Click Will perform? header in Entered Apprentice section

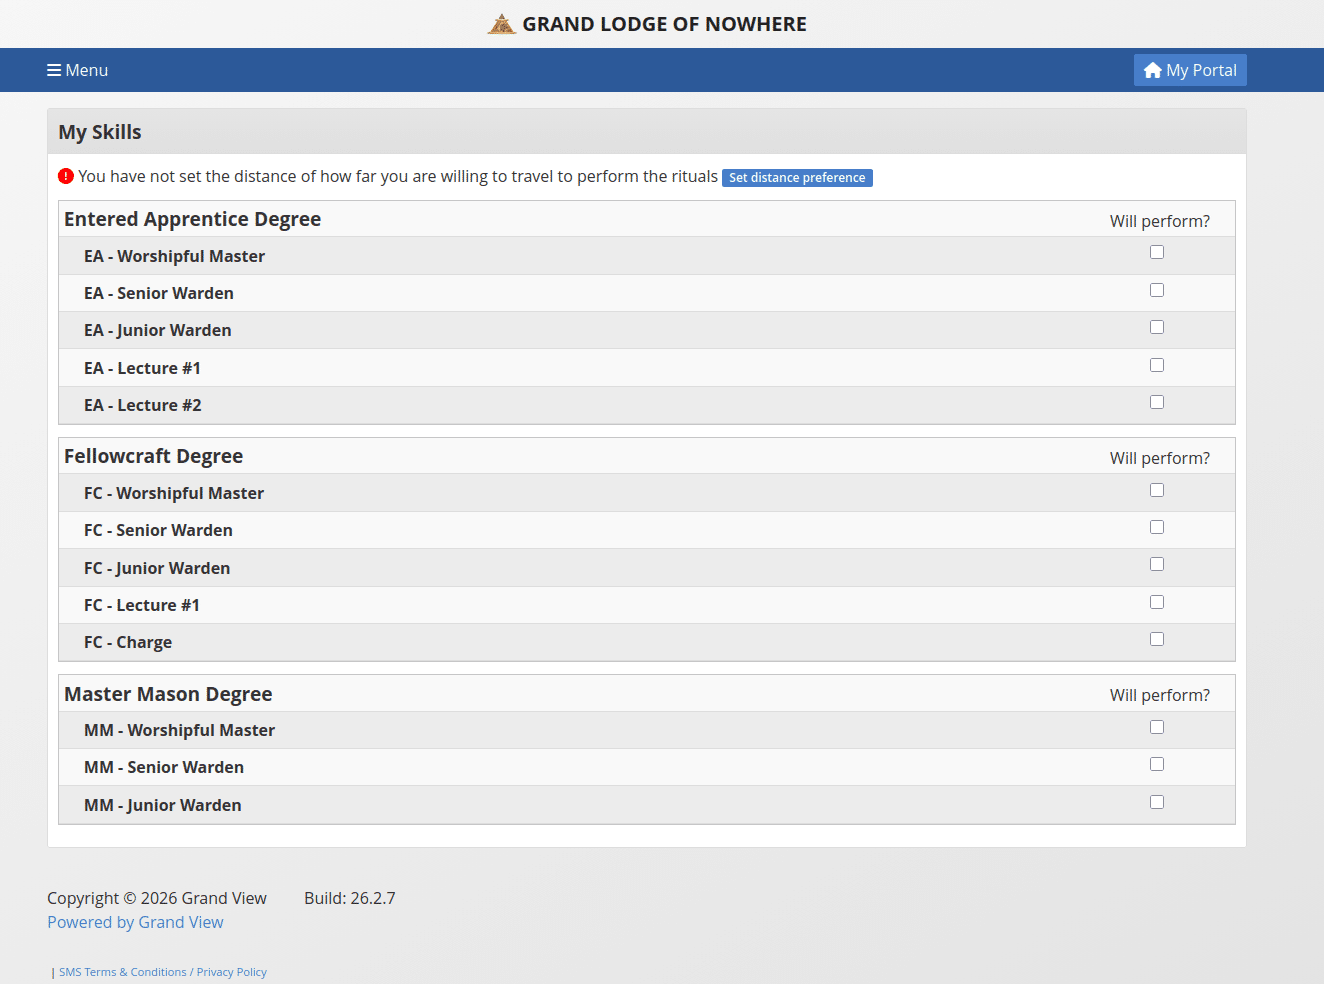coord(1160,221)
